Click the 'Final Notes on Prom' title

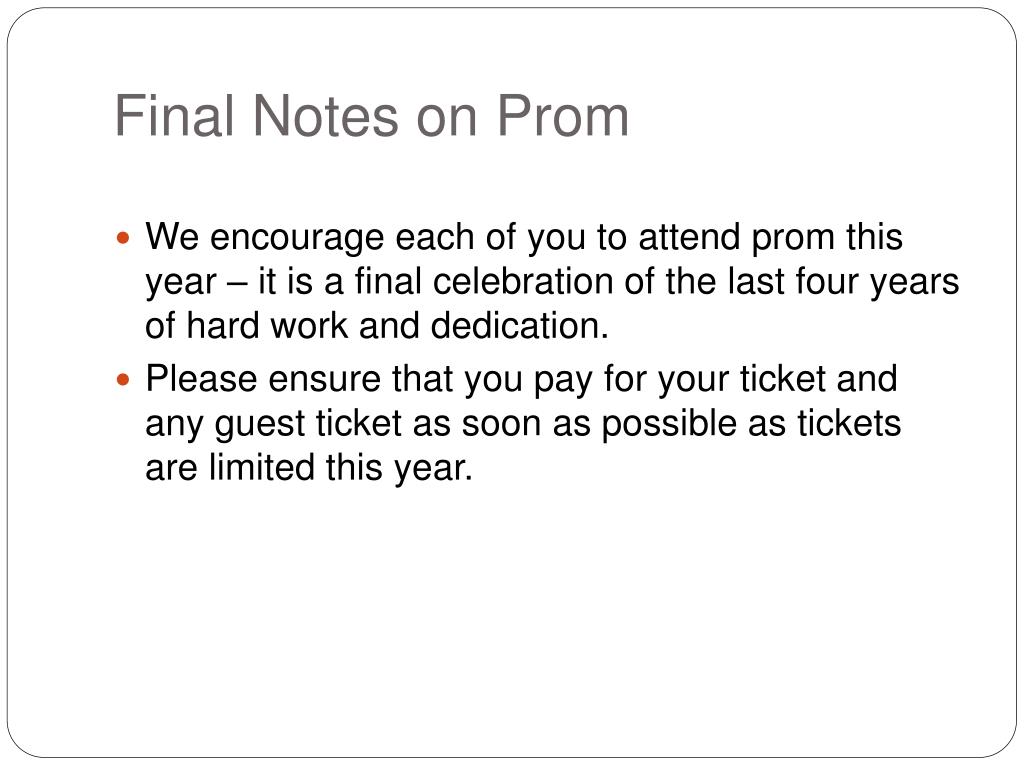[372, 116]
